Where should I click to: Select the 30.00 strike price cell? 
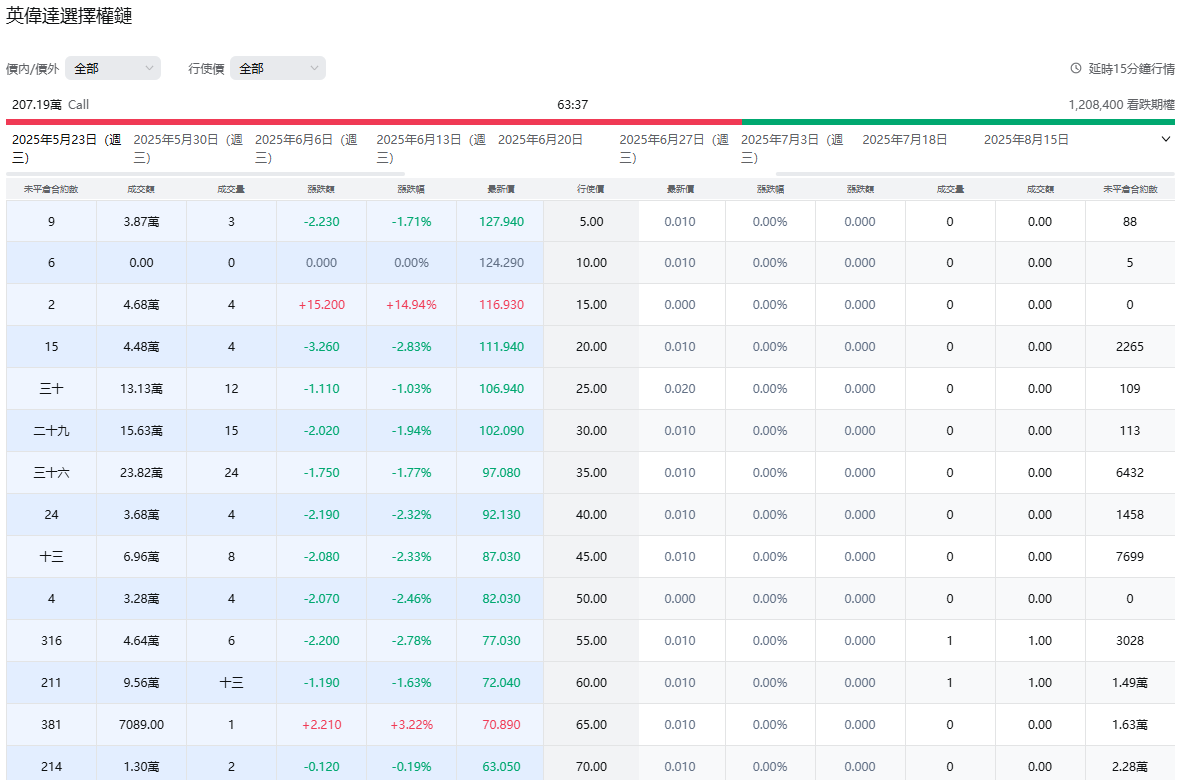591,431
